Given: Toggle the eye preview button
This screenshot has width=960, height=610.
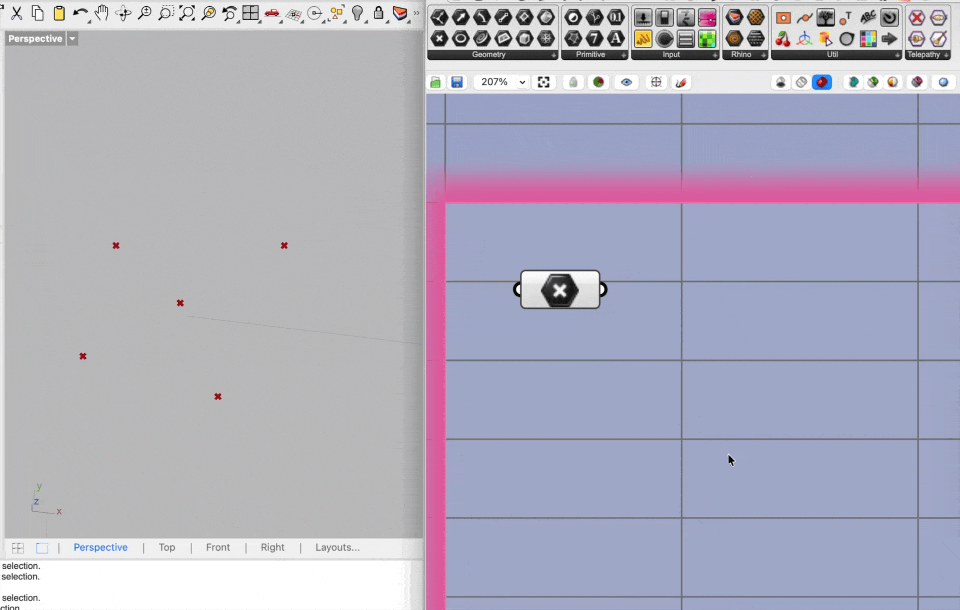Looking at the screenshot, I should coord(626,82).
